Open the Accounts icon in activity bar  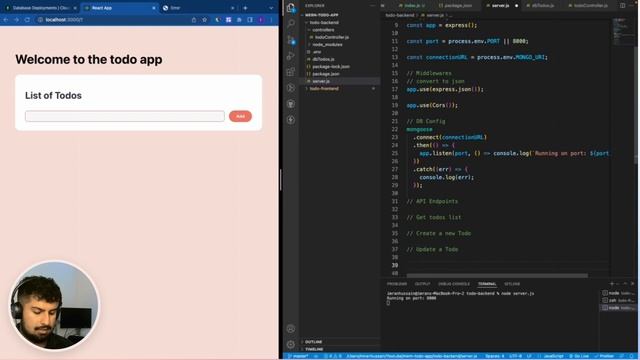coord(291,329)
